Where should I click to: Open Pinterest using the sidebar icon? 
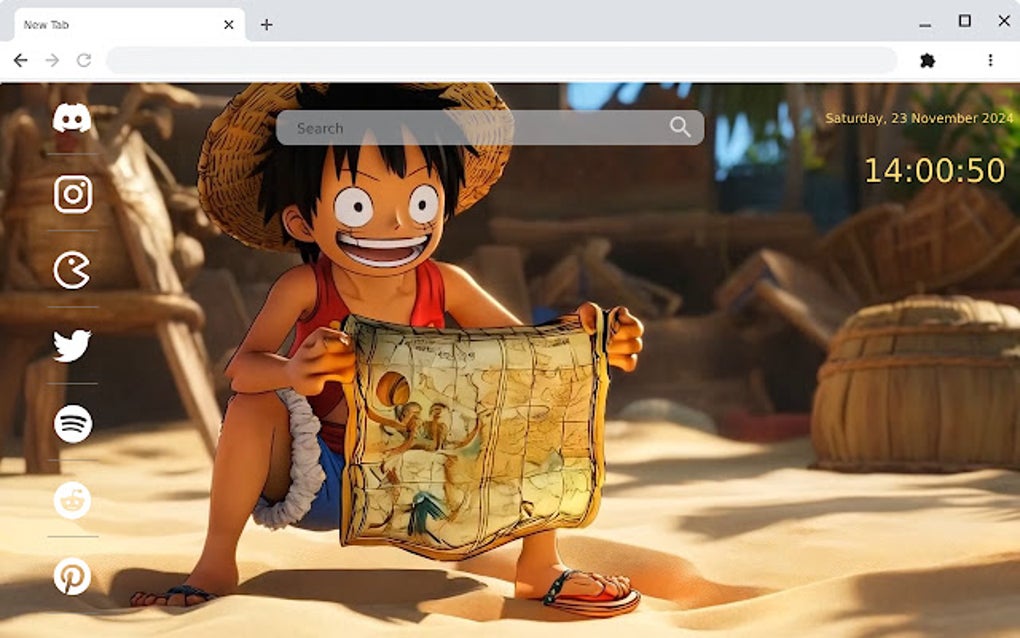71,576
